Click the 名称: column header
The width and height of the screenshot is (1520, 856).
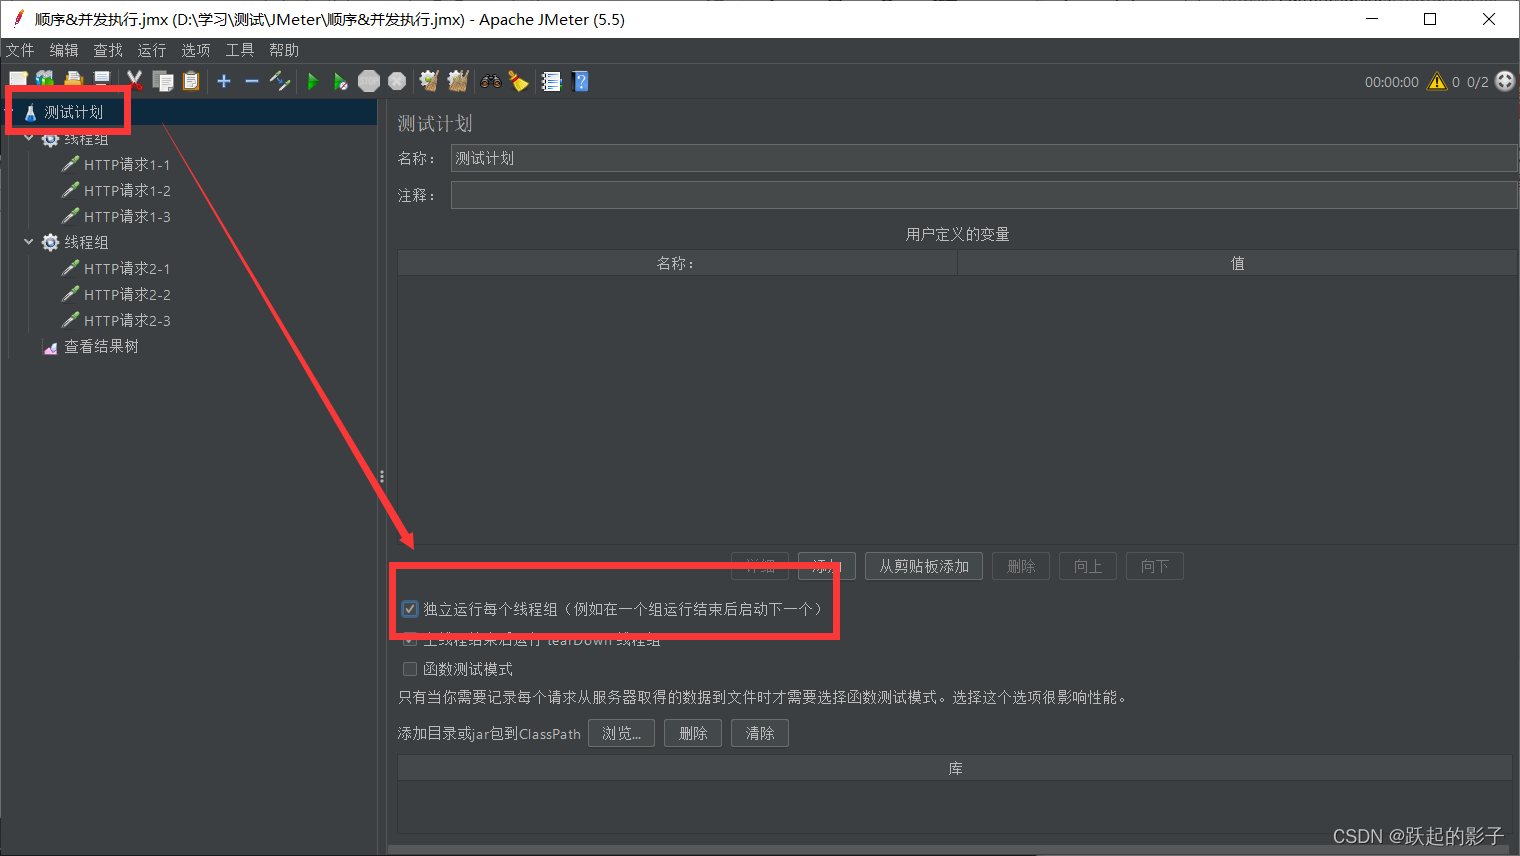tap(677, 263)
